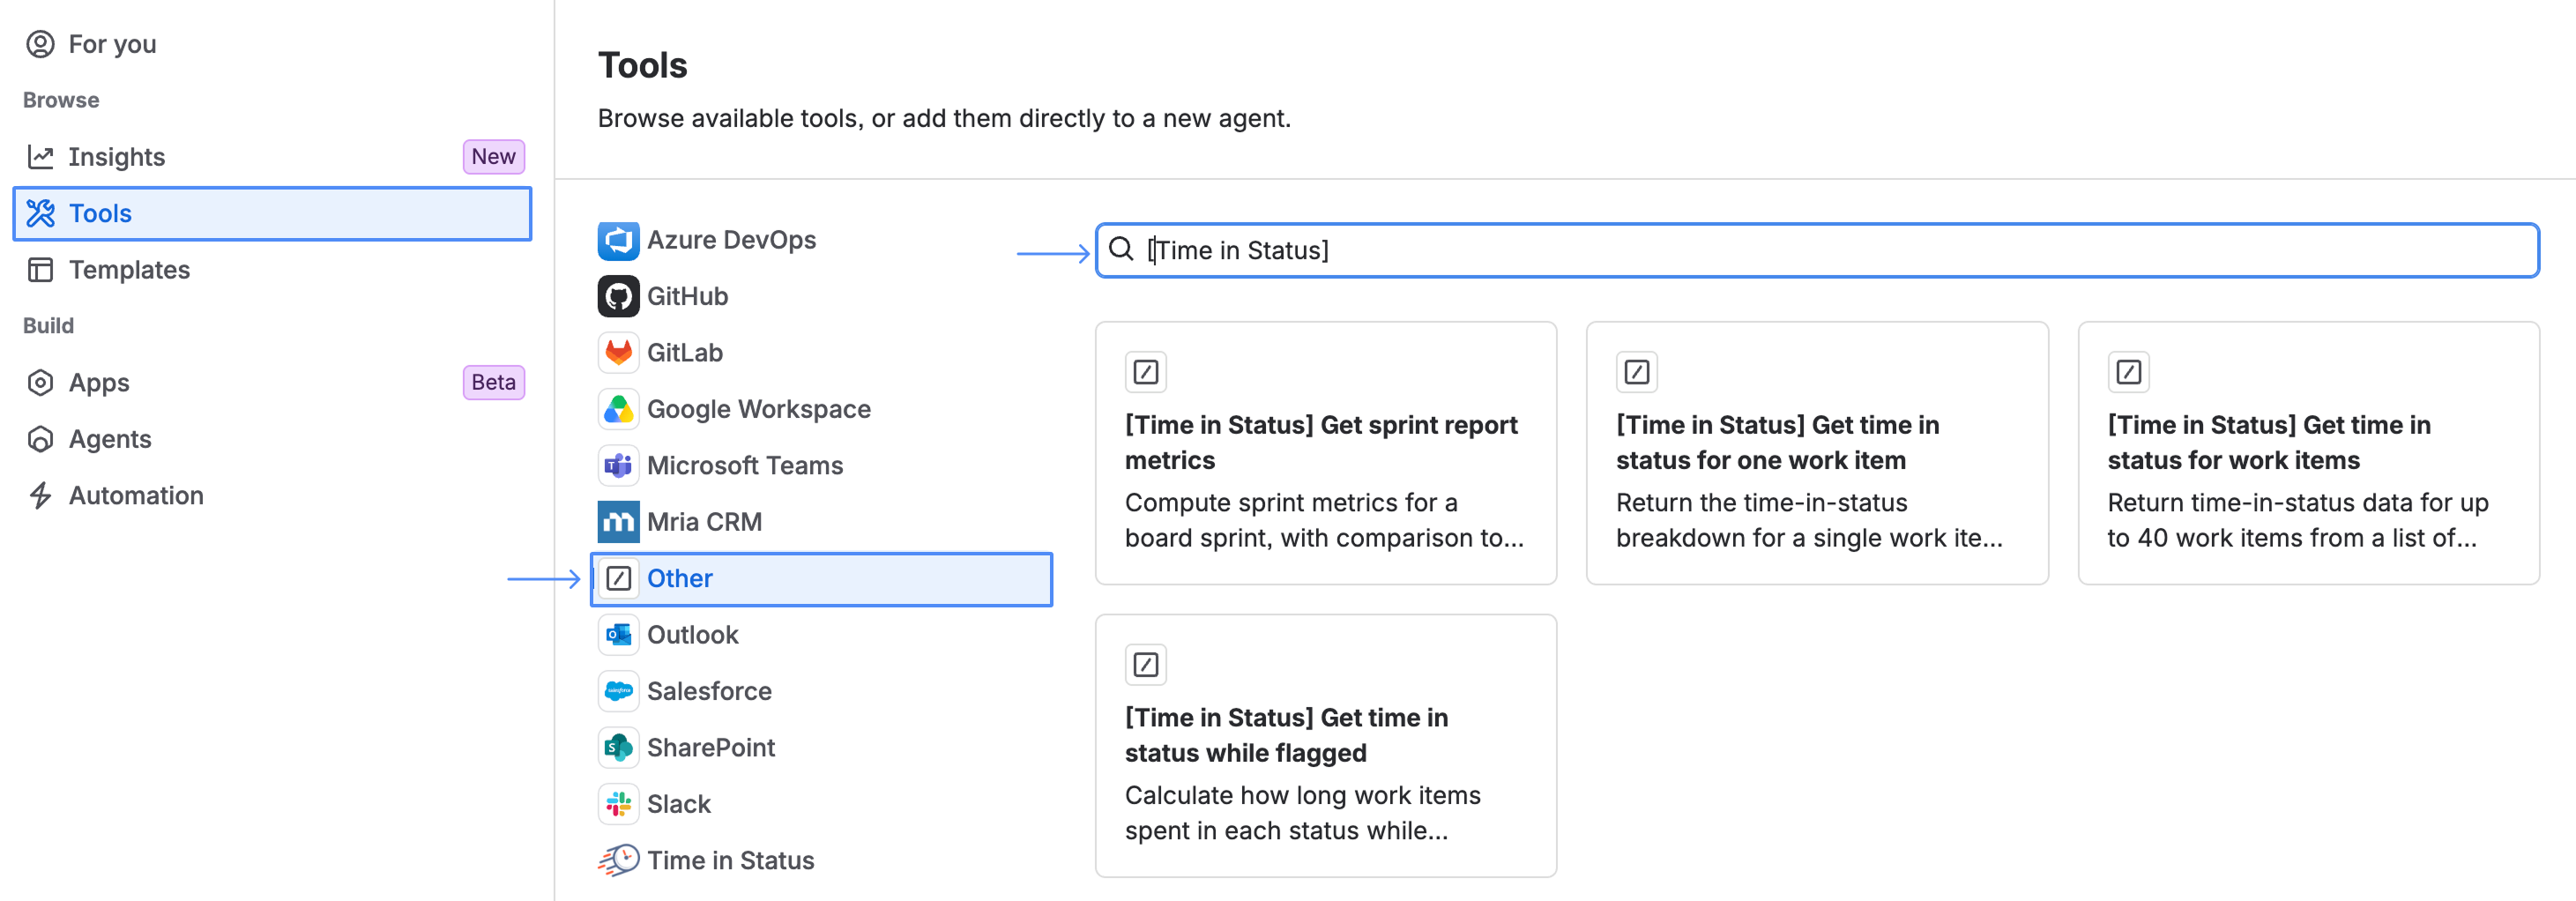Open Get sprint report metrics card
Image resolution: width=2576 pixels, height=901 pixels.
tap(1325, 453)
